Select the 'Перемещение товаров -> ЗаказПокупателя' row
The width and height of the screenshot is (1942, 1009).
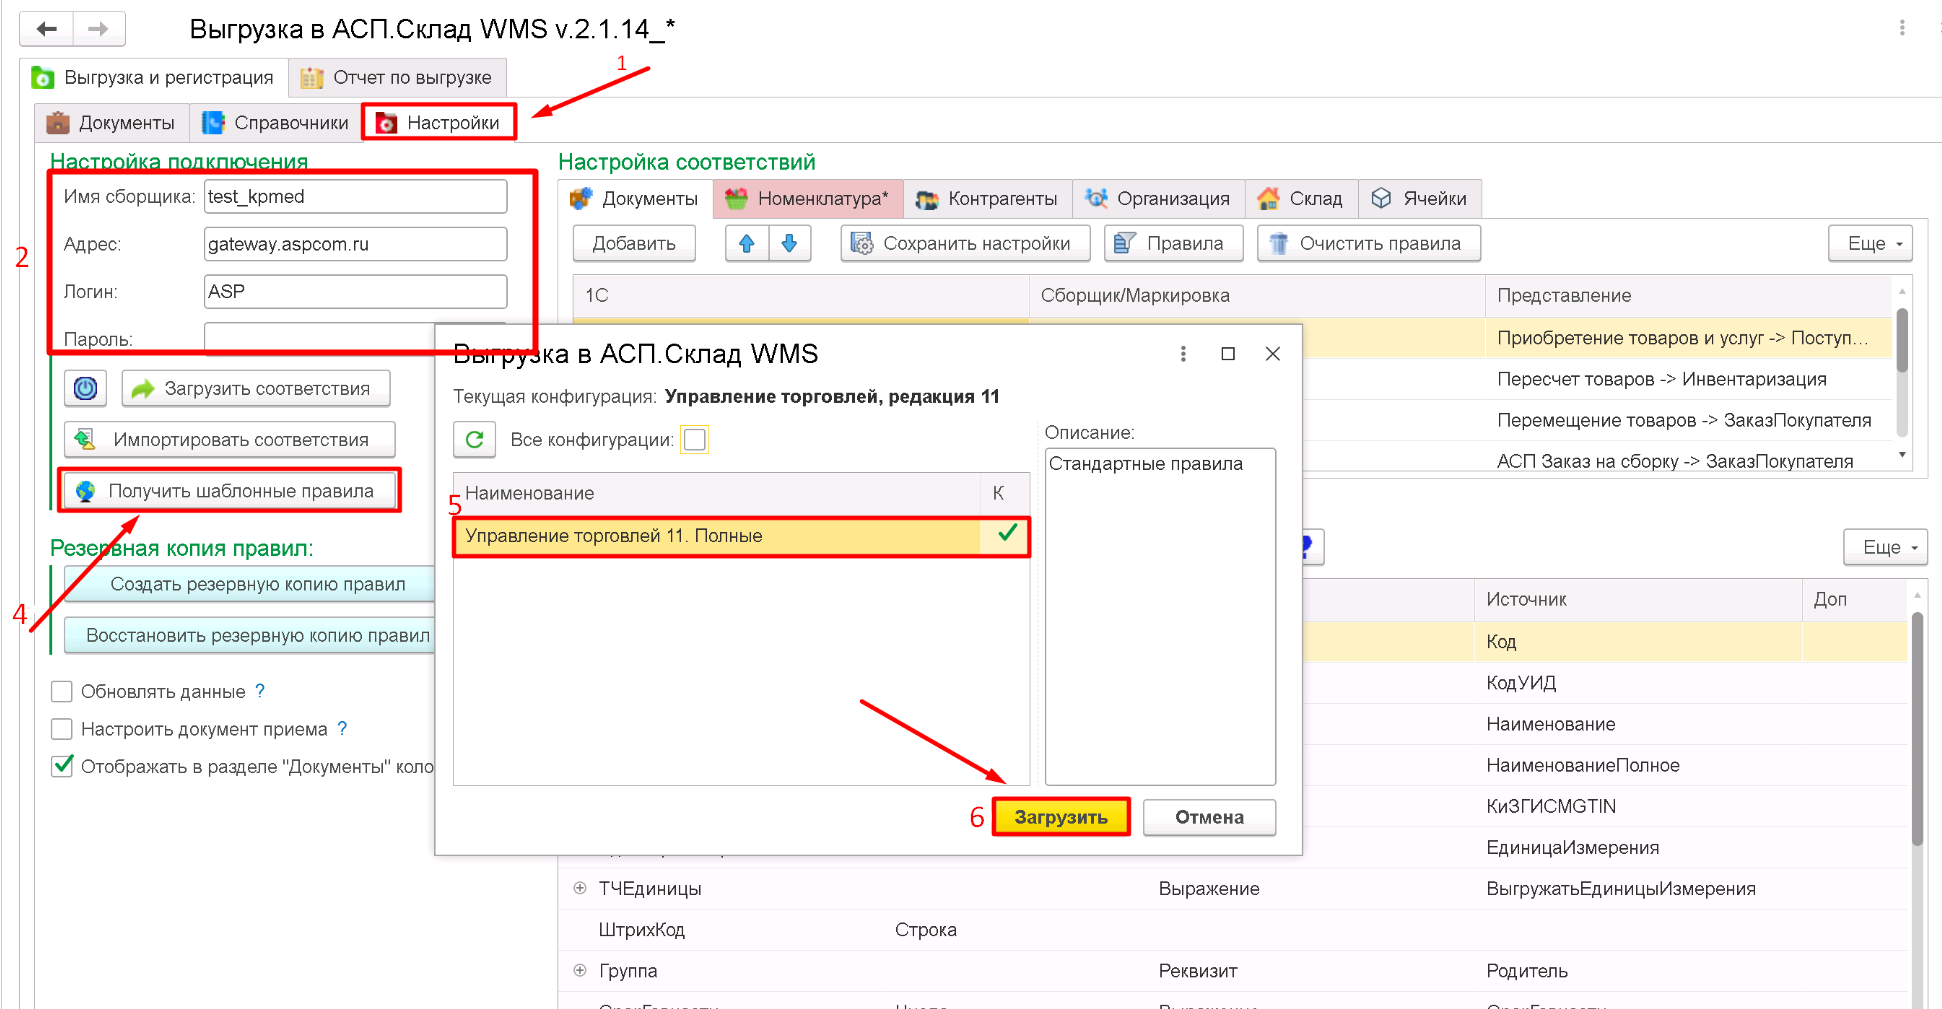click(1684, 420)
